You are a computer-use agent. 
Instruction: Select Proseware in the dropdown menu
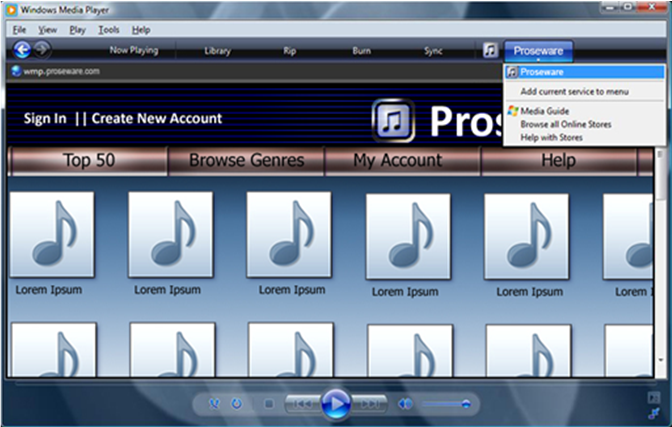(x=585, y=72)
